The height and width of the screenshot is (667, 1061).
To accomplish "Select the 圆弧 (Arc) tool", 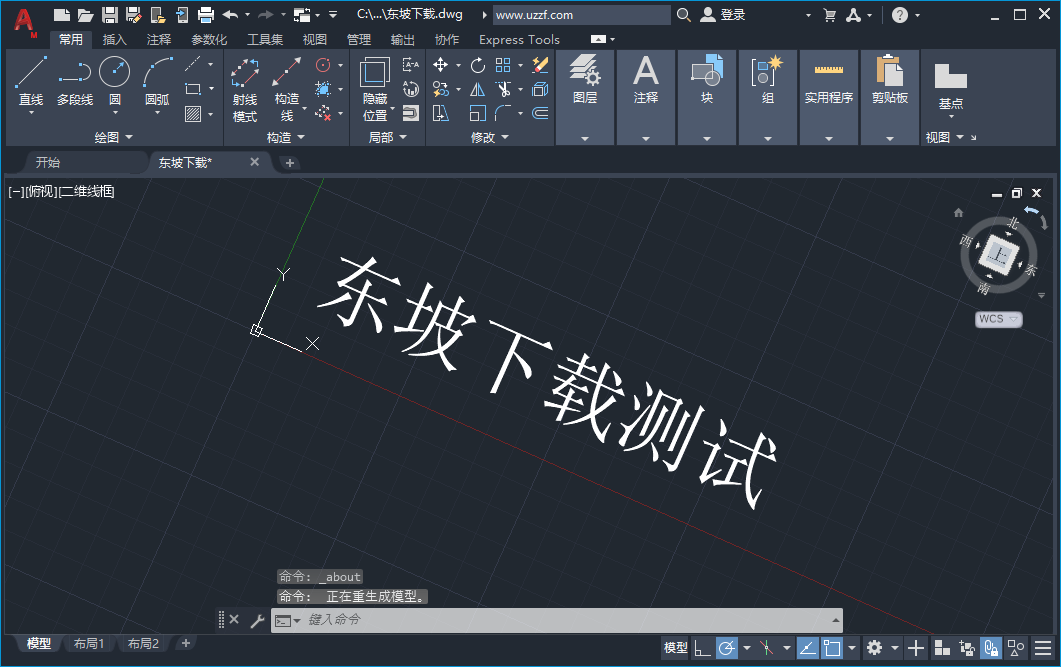I will tap(157, 81).
